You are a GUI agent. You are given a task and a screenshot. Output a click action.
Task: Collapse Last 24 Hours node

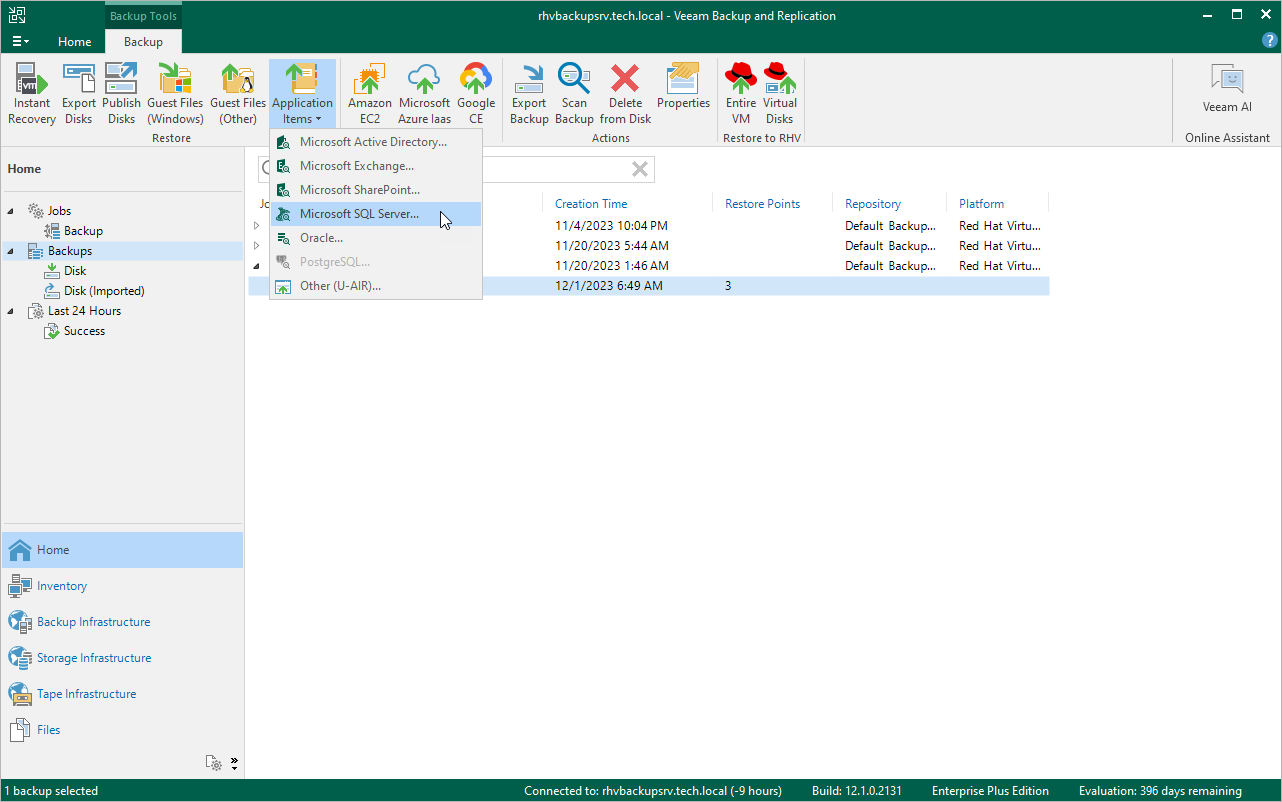tap(11, 311)
